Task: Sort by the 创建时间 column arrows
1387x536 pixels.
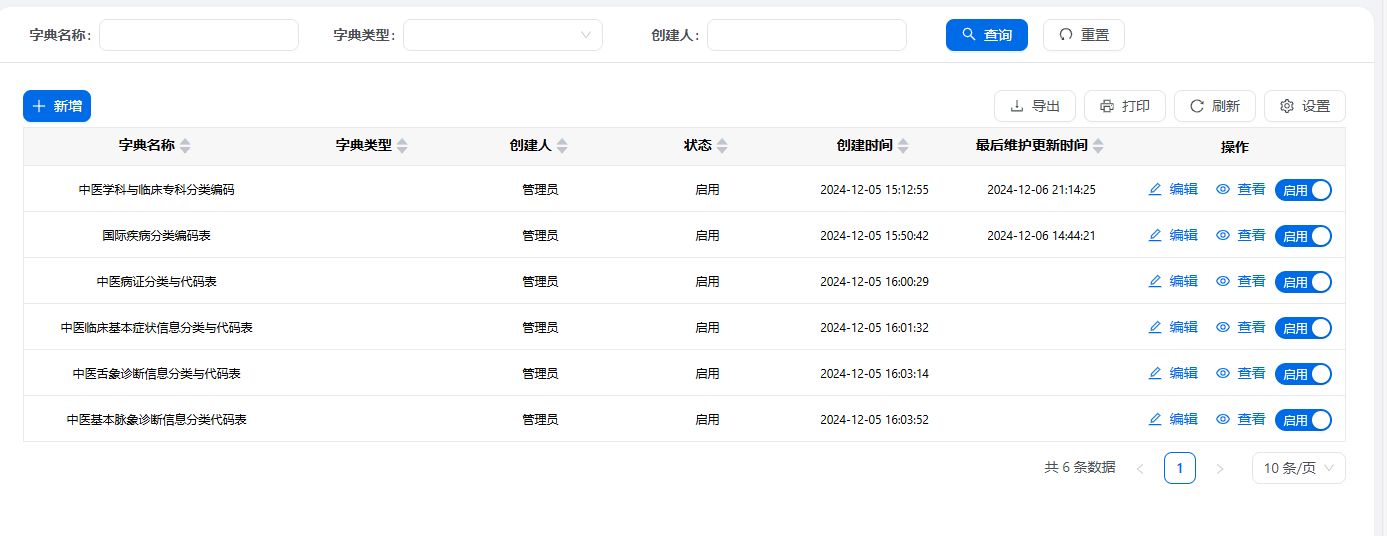Action: (903, 146)
